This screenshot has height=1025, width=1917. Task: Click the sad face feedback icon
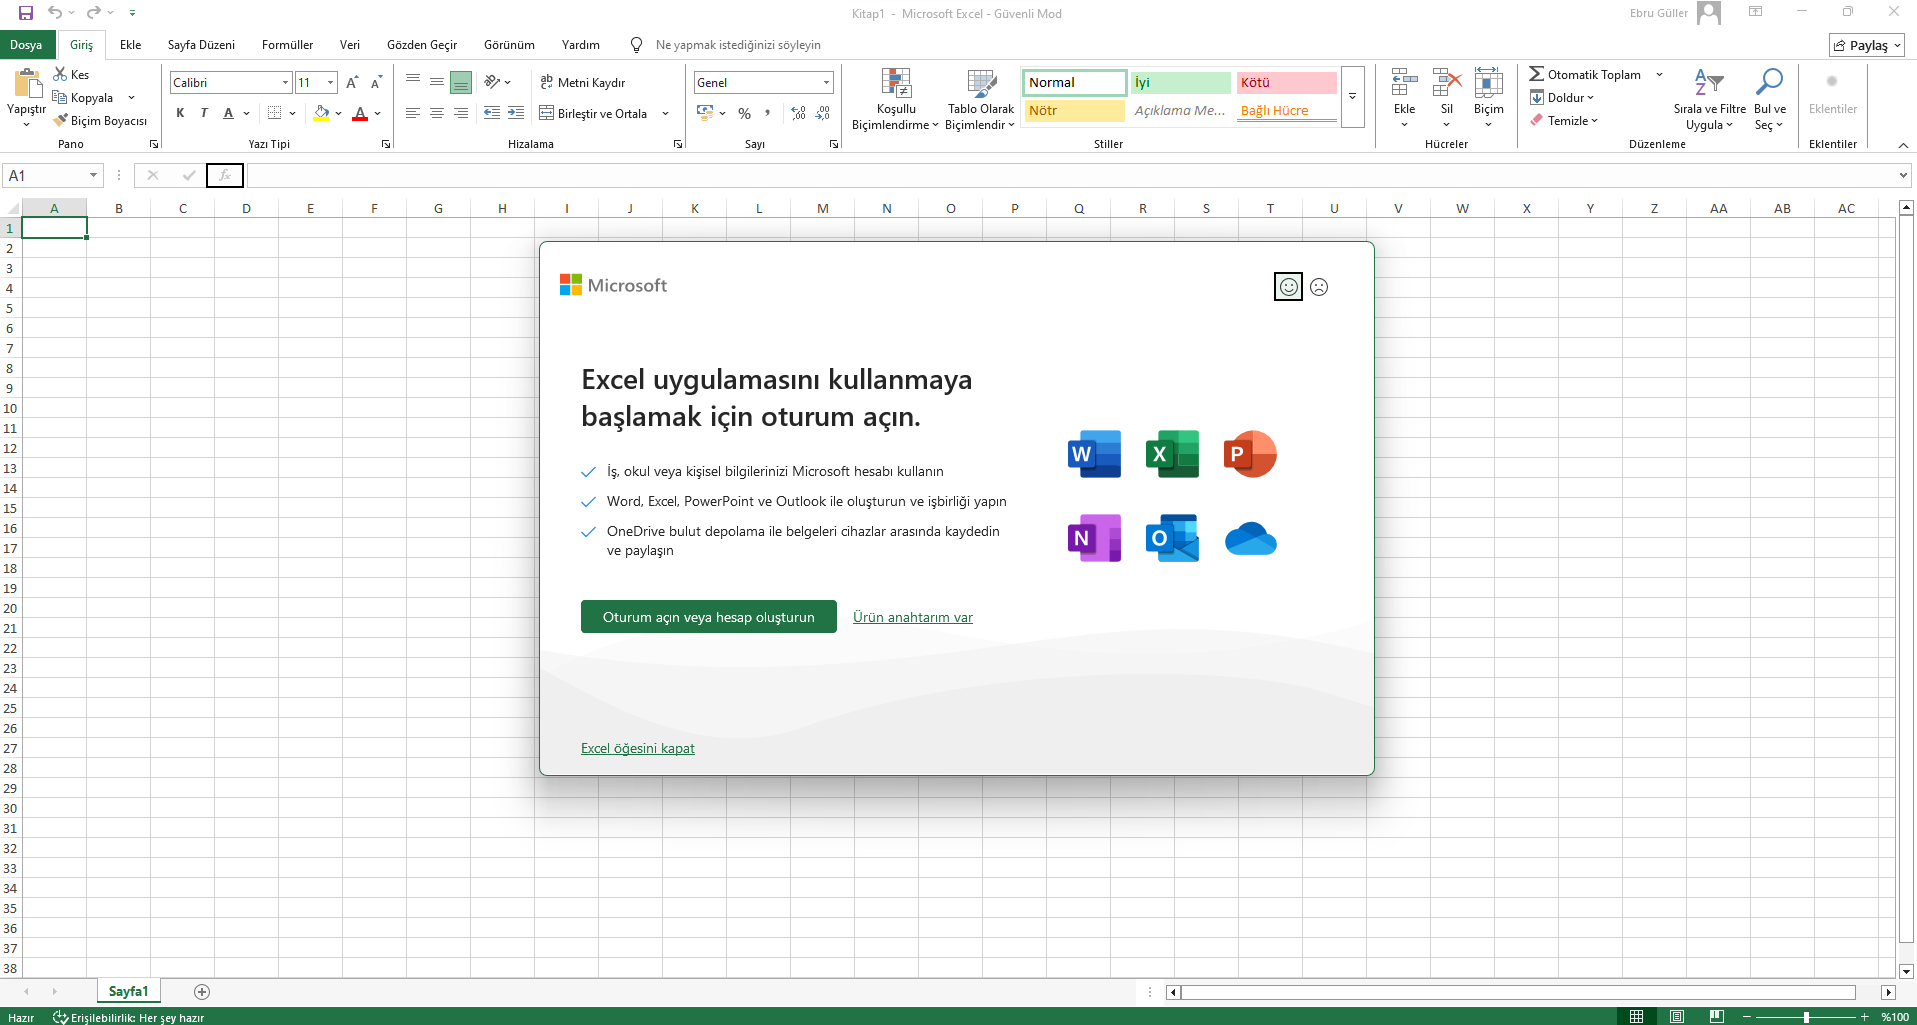tap(1319, 287)
